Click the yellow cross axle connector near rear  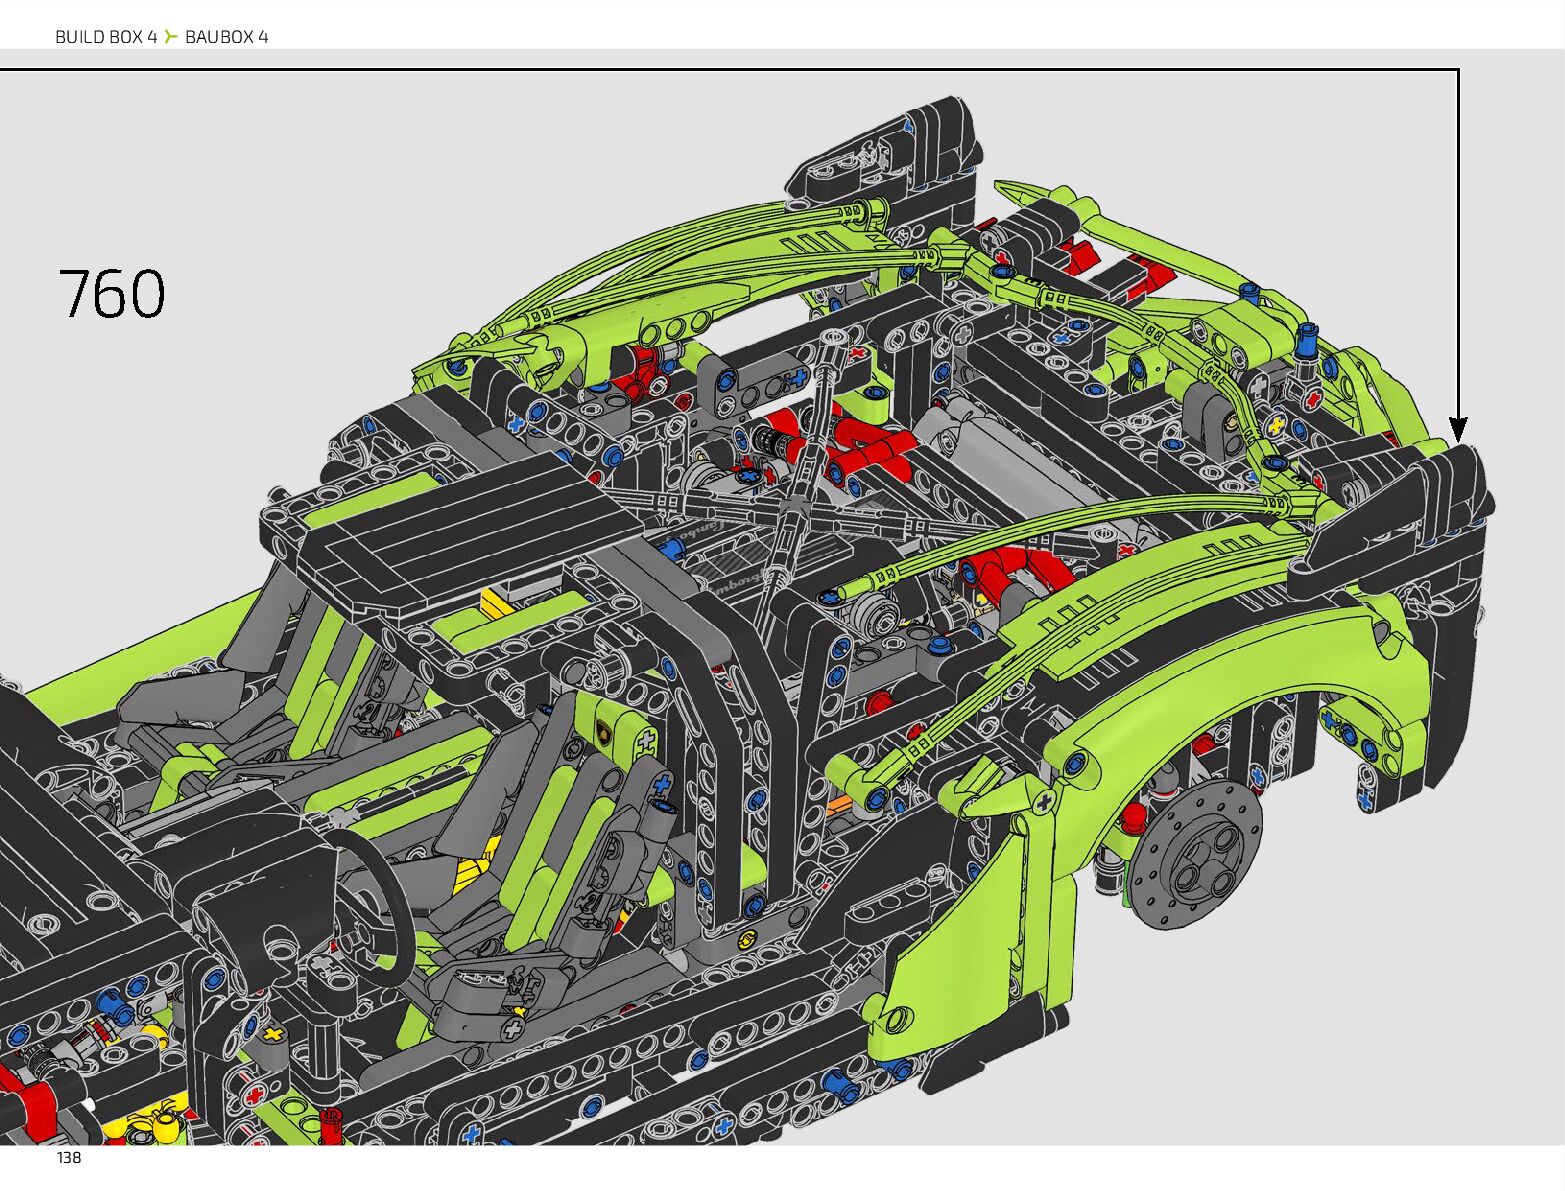coord(1275,426)
